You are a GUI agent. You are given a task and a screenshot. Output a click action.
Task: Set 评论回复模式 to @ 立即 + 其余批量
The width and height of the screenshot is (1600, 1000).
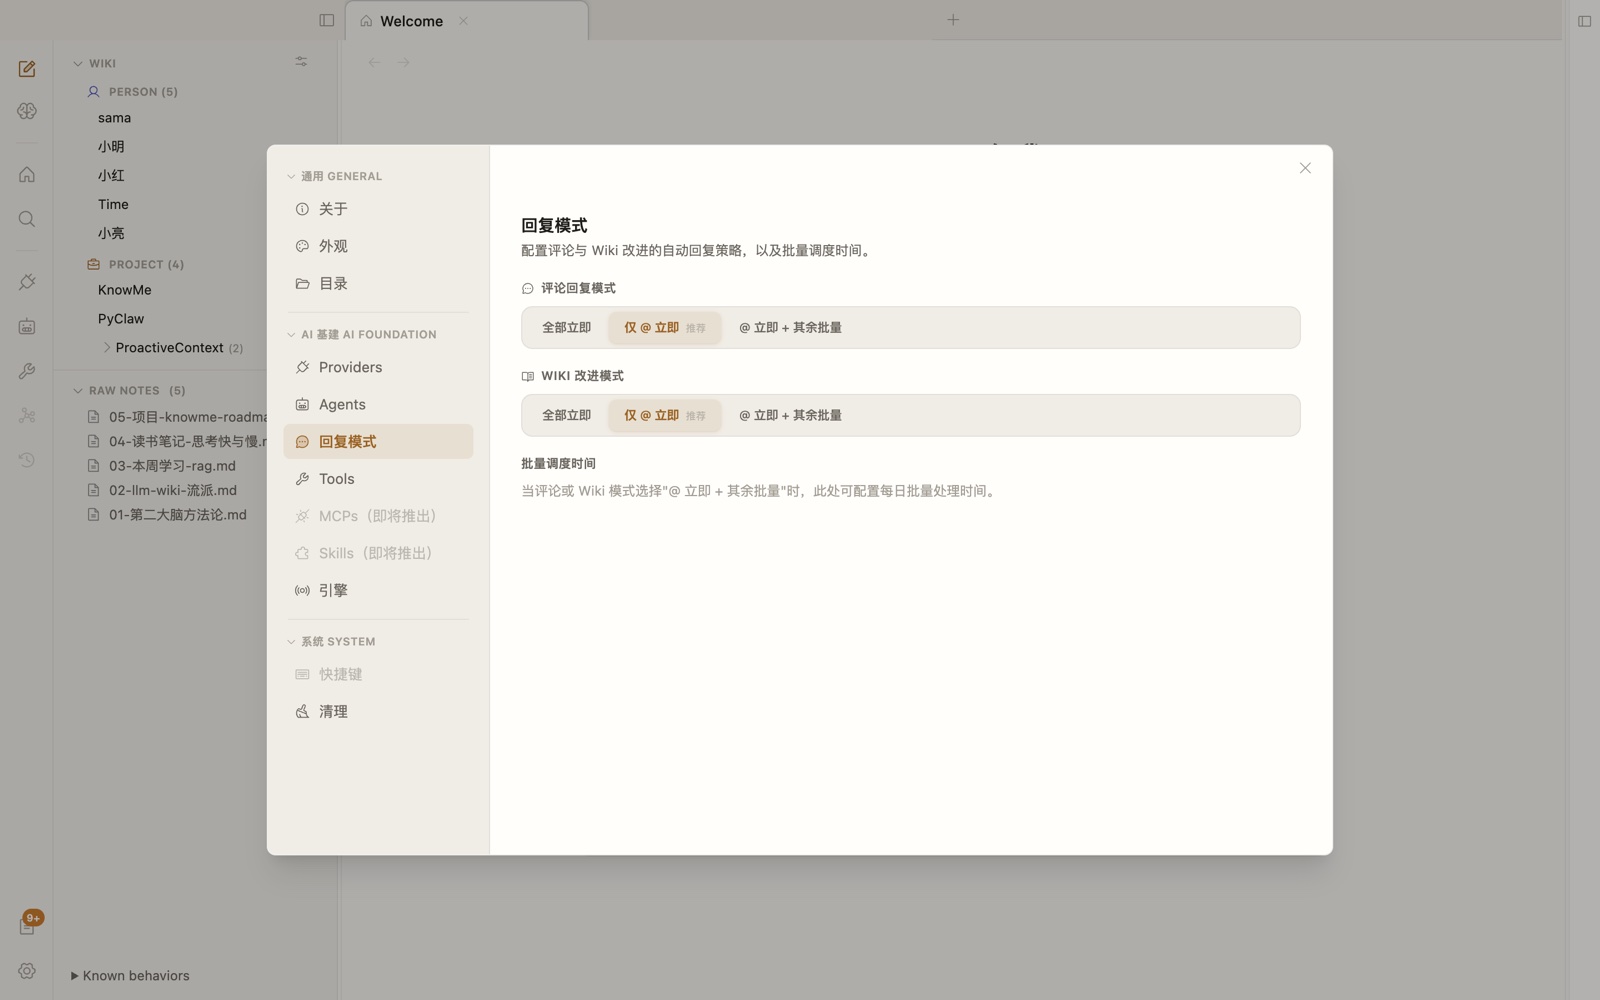click(790, 328)
